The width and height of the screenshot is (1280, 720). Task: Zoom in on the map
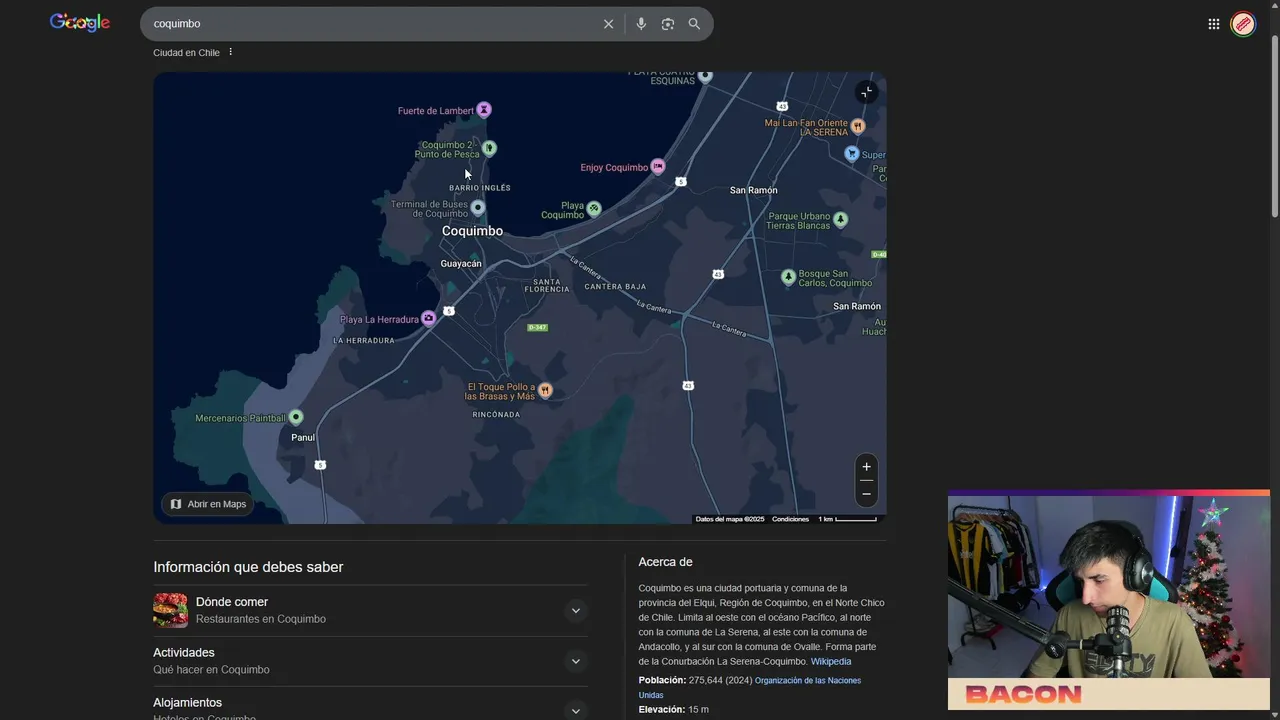(866, 467)
